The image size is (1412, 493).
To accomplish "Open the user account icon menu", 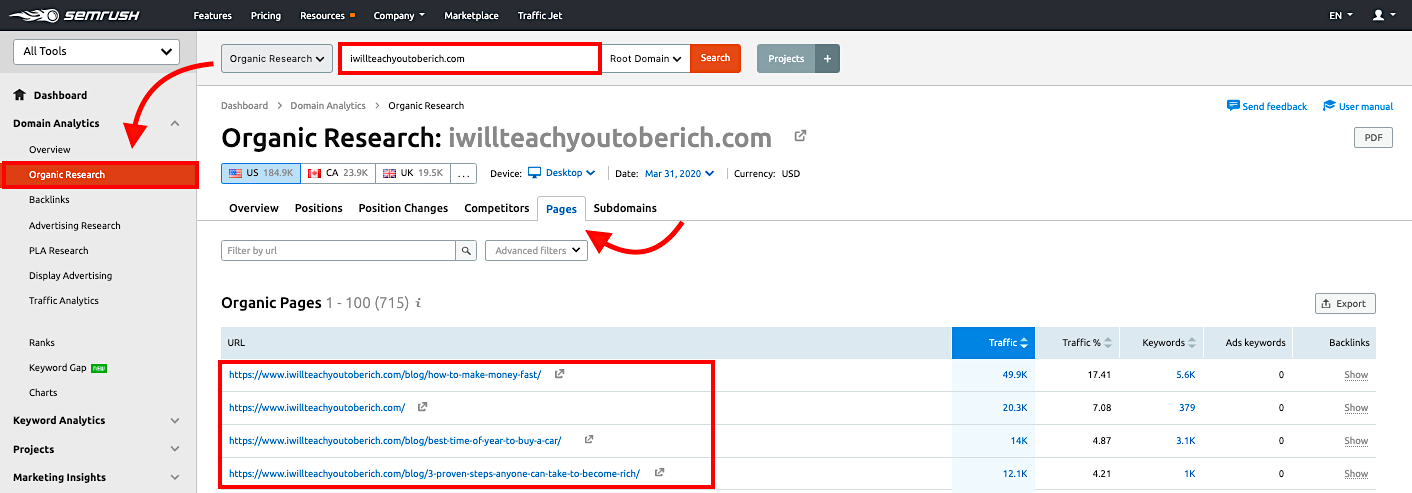I will [x=1383, y=15].
